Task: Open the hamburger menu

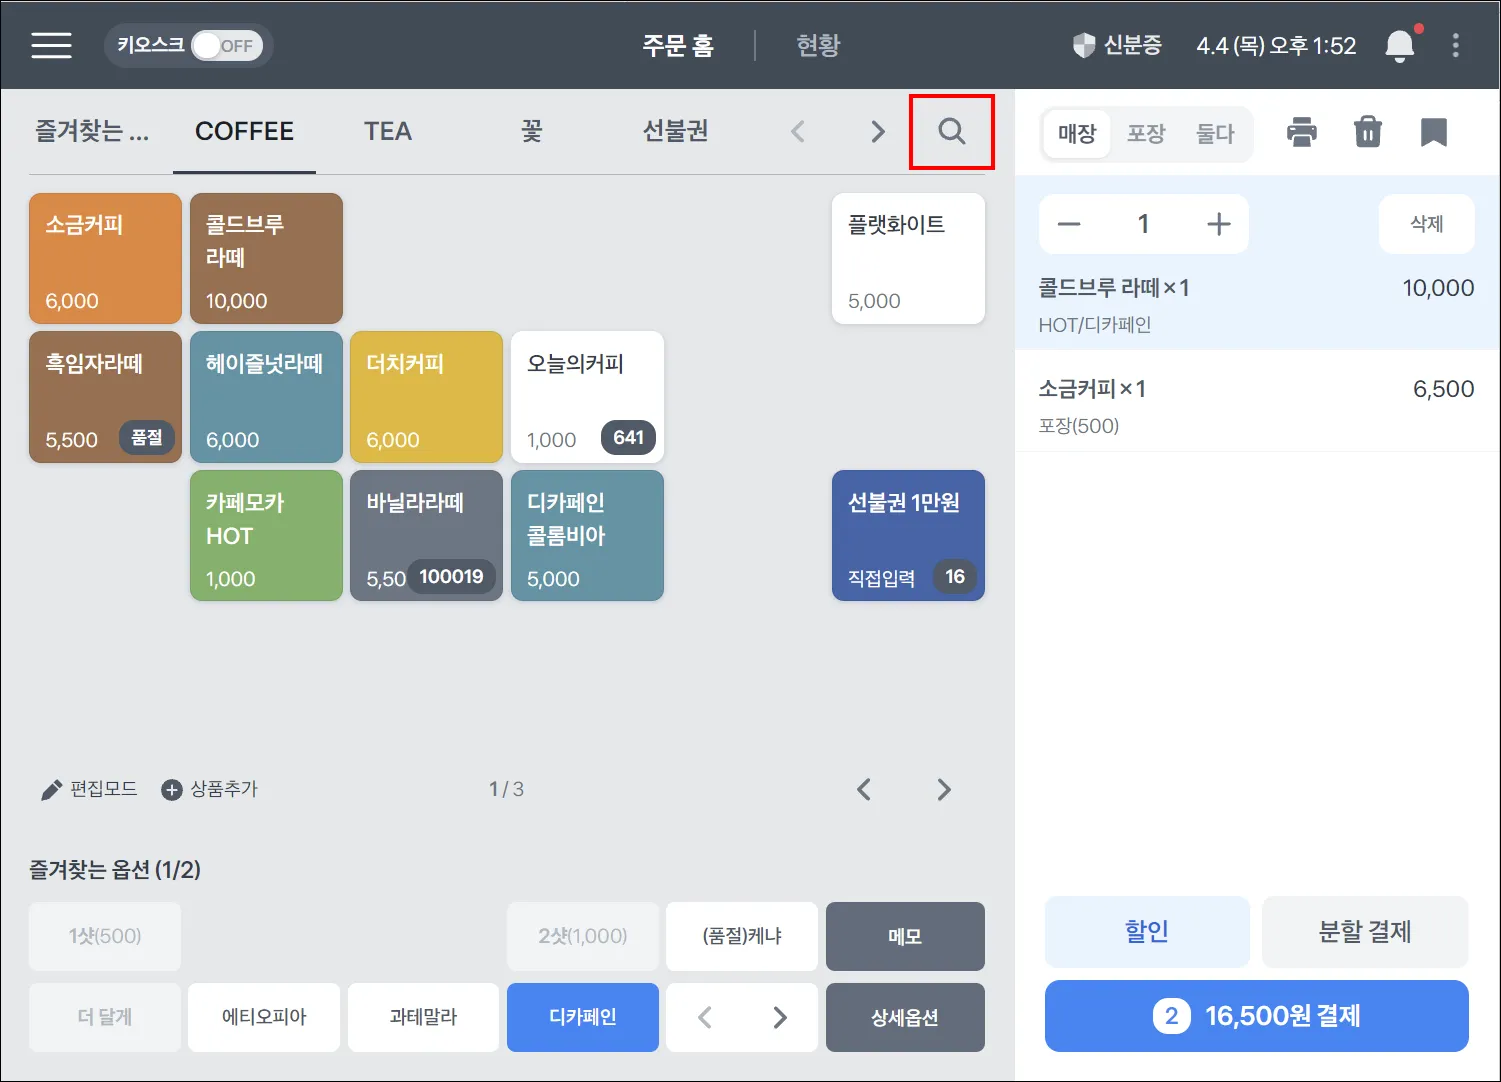Action: click(x=51, y=46)
